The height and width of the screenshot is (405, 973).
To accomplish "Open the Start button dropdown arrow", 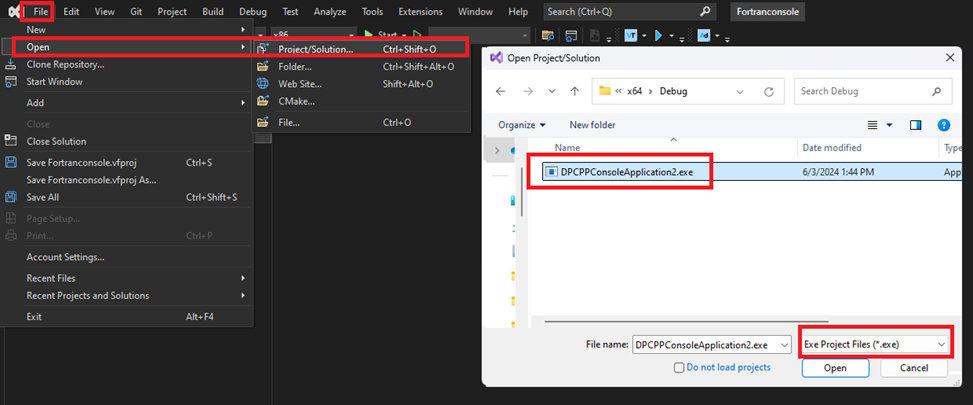I will click(x=405, y=35).
